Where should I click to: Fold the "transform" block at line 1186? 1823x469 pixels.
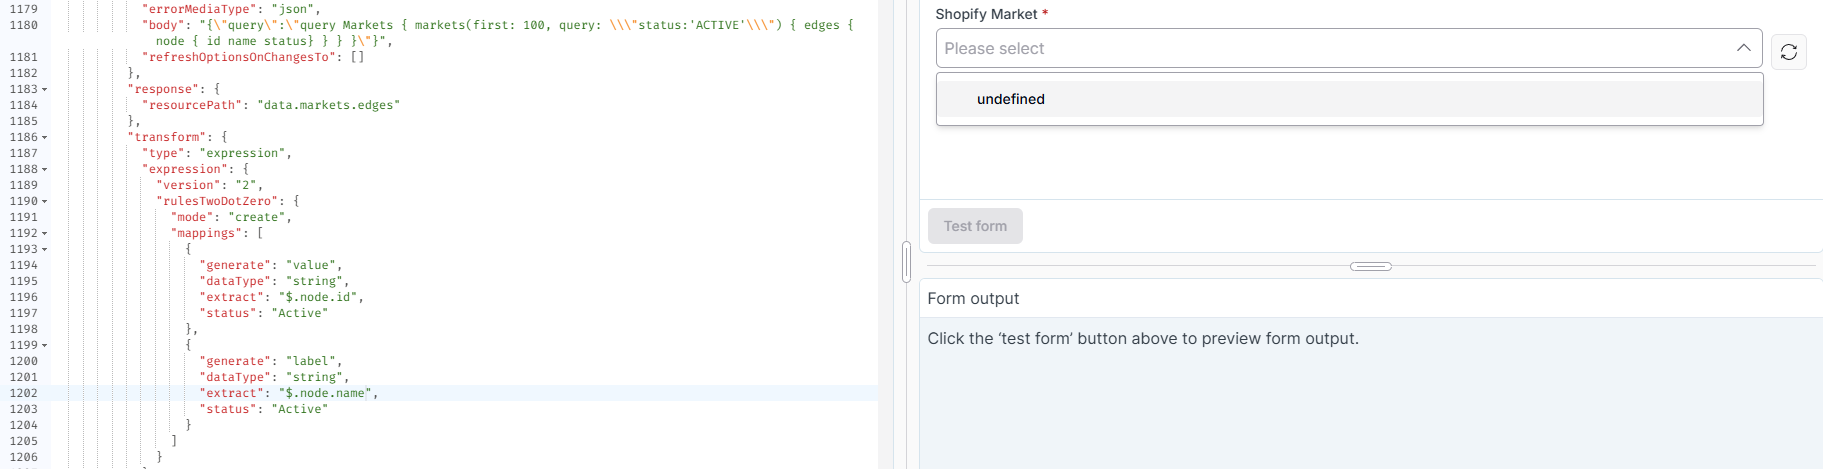tap(45, 138)
